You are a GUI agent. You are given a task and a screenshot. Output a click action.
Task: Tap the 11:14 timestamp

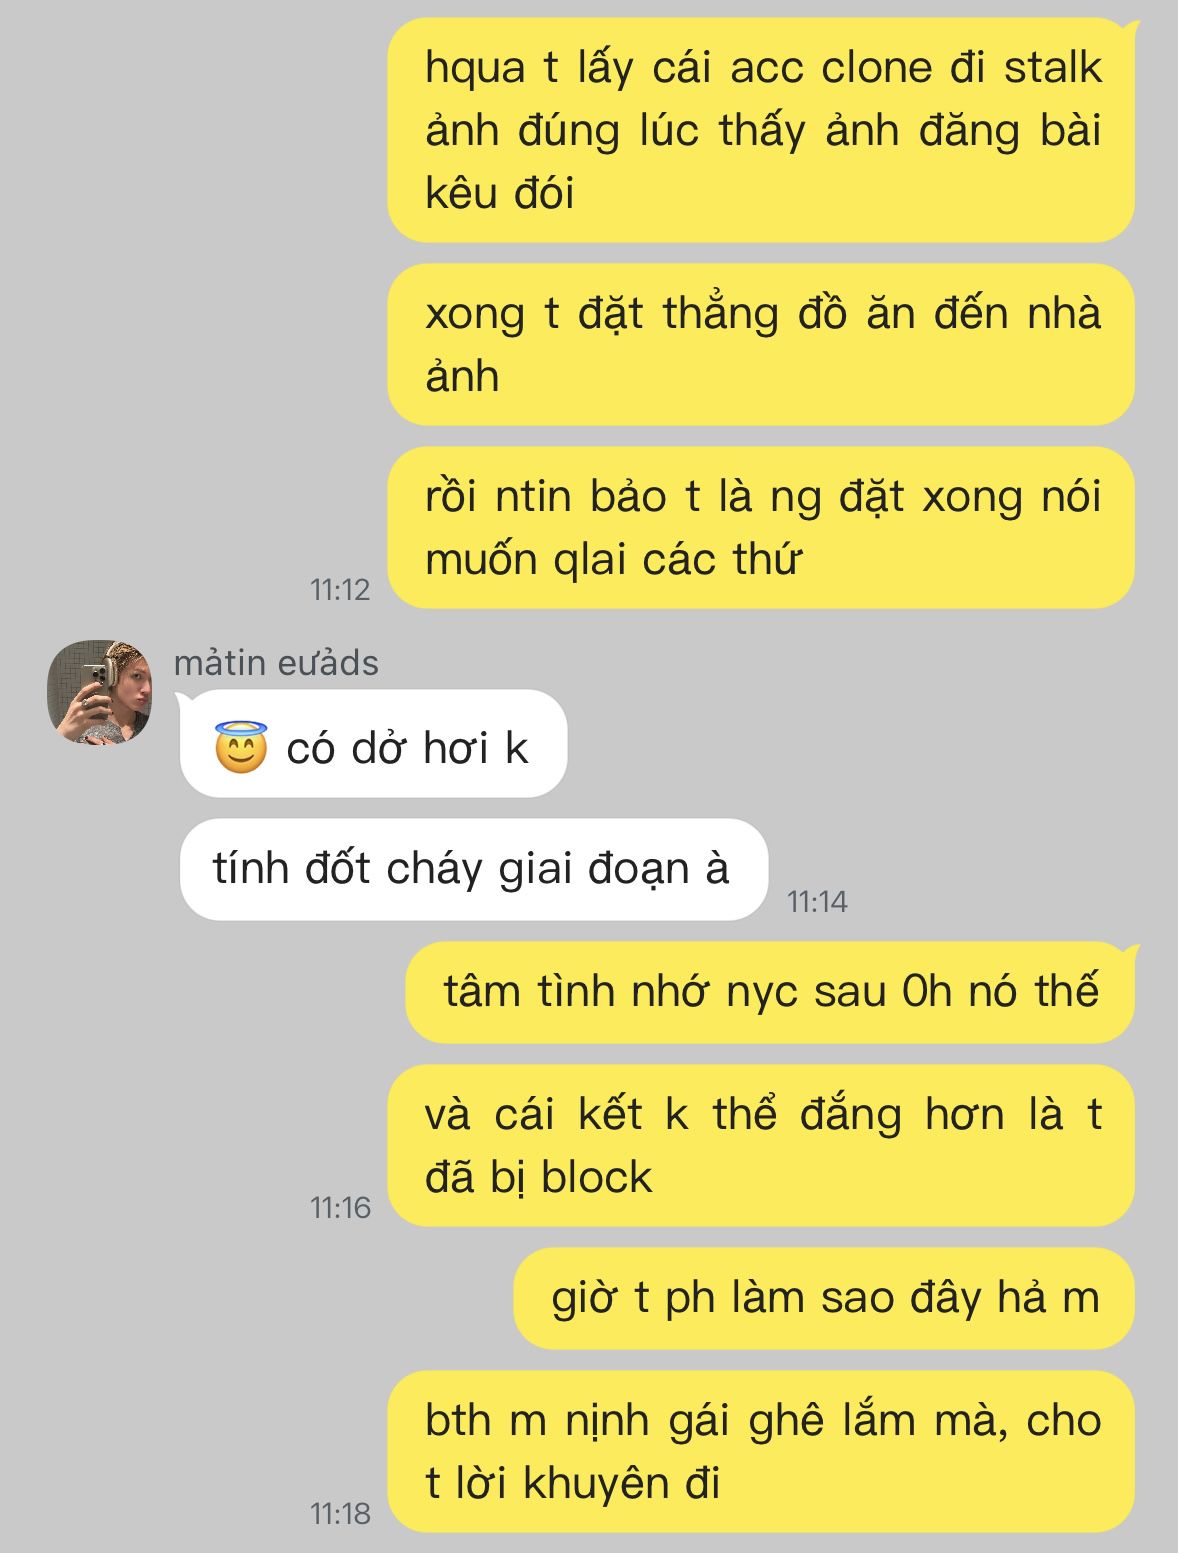[817, 902]
